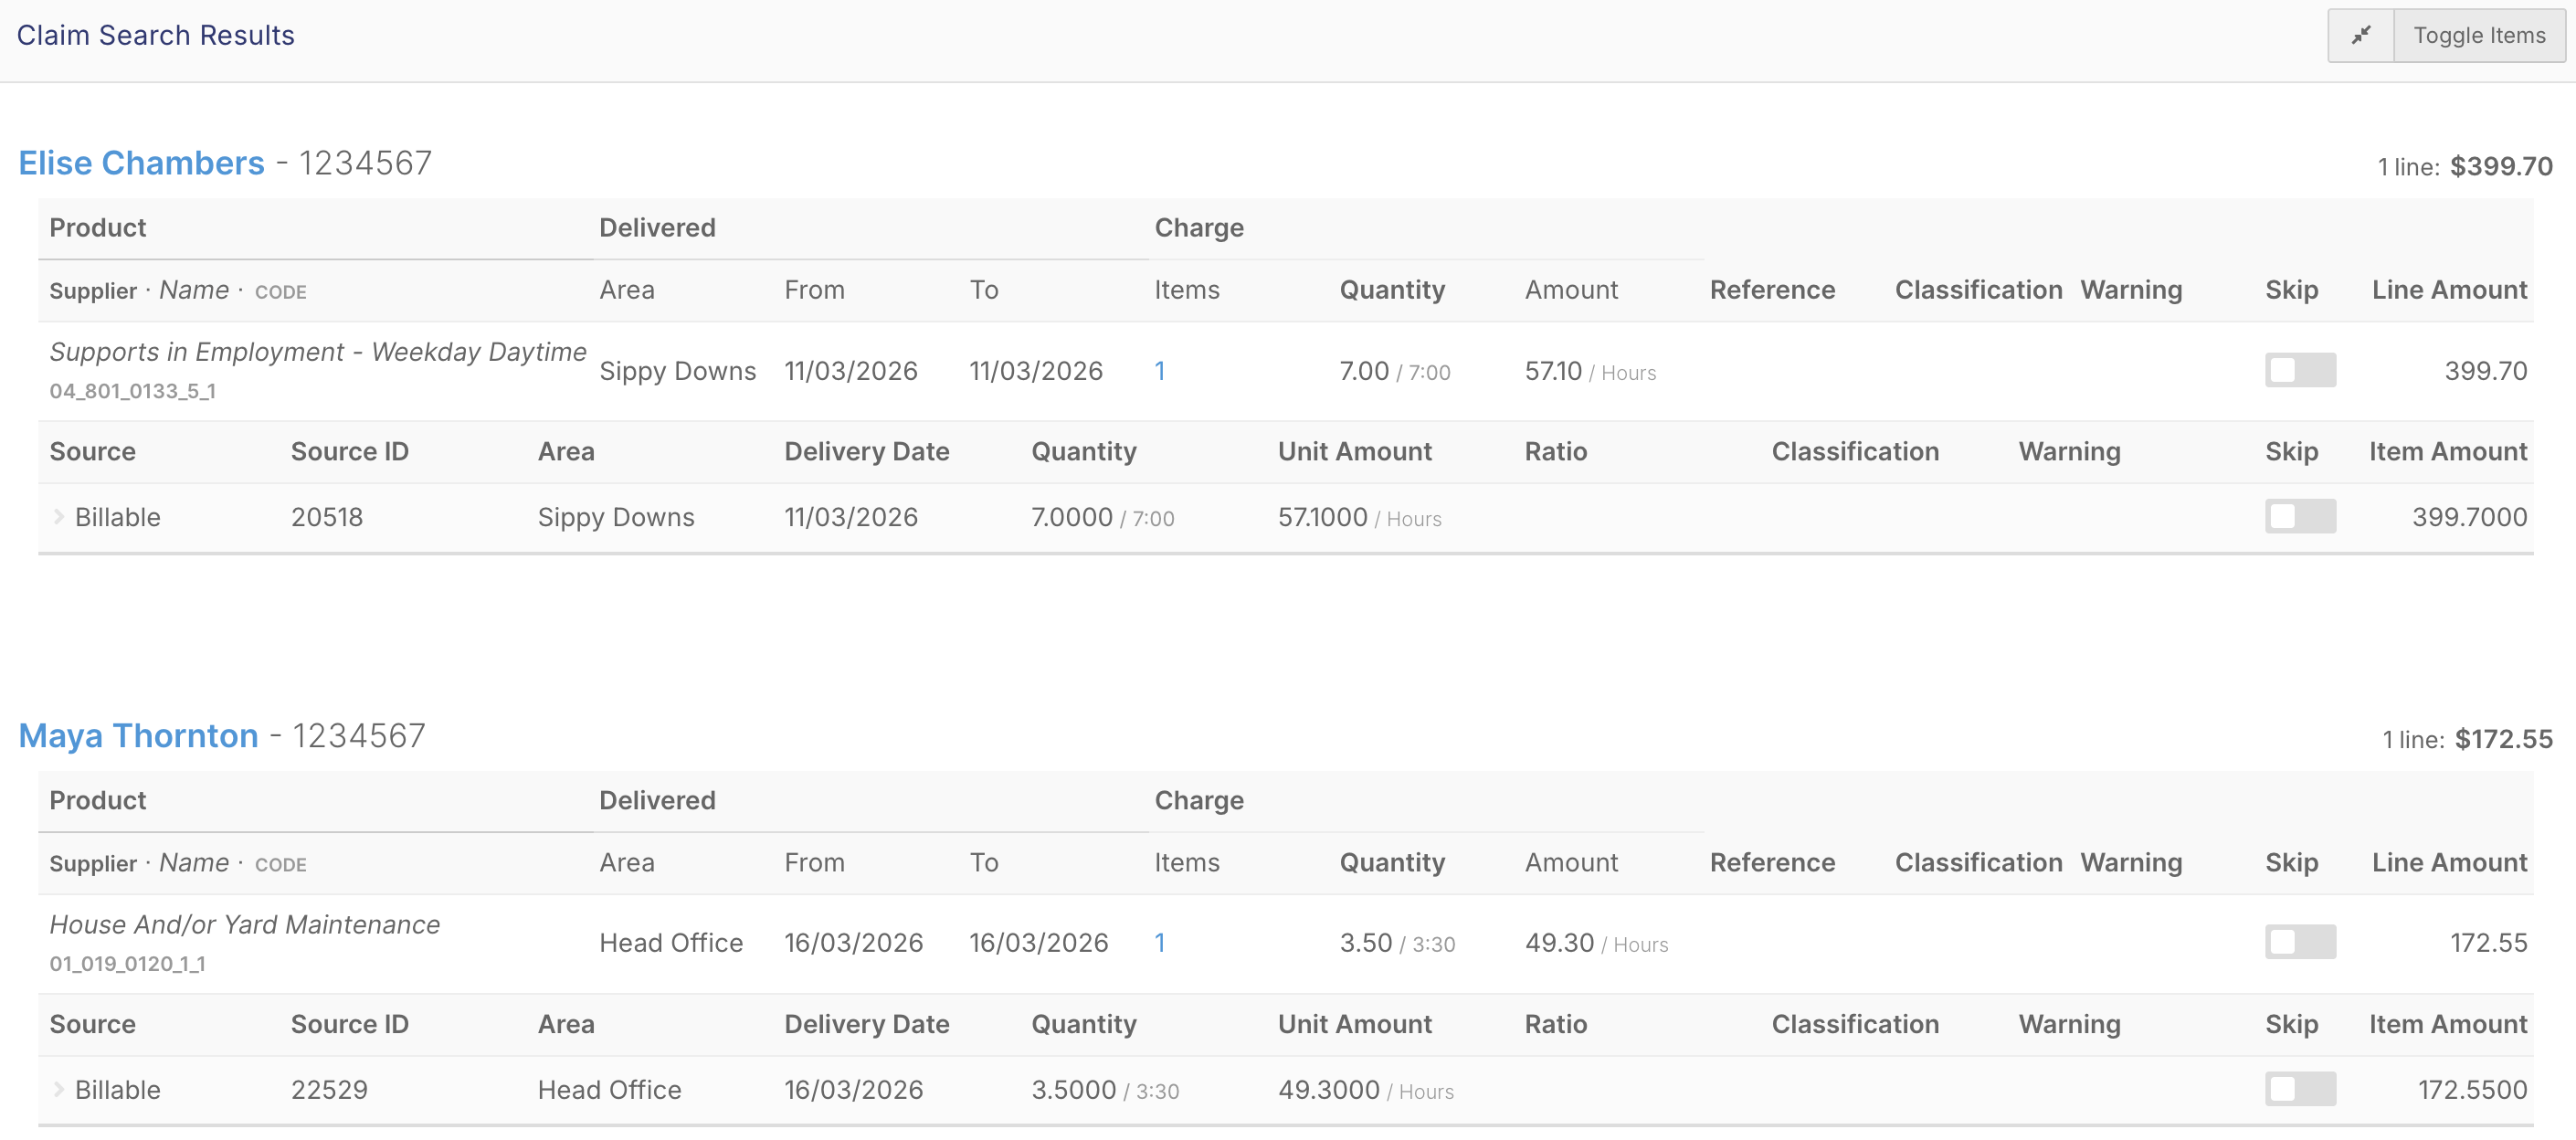The height and width of the screenshot is (1140, 2576).
Task: Select product code 01_019_0120_1_1
Action: (x=128, y=964)
